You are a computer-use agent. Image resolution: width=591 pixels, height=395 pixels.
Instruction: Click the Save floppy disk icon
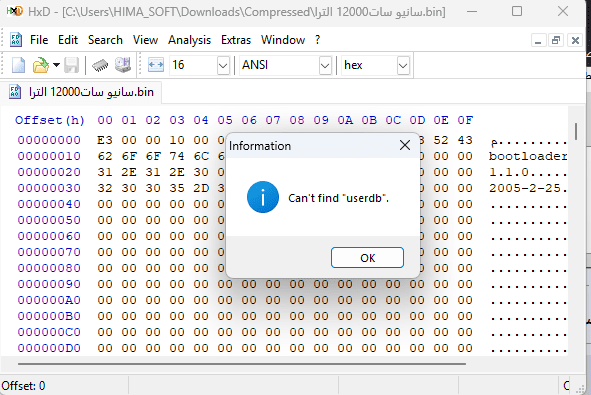[71, 65]
